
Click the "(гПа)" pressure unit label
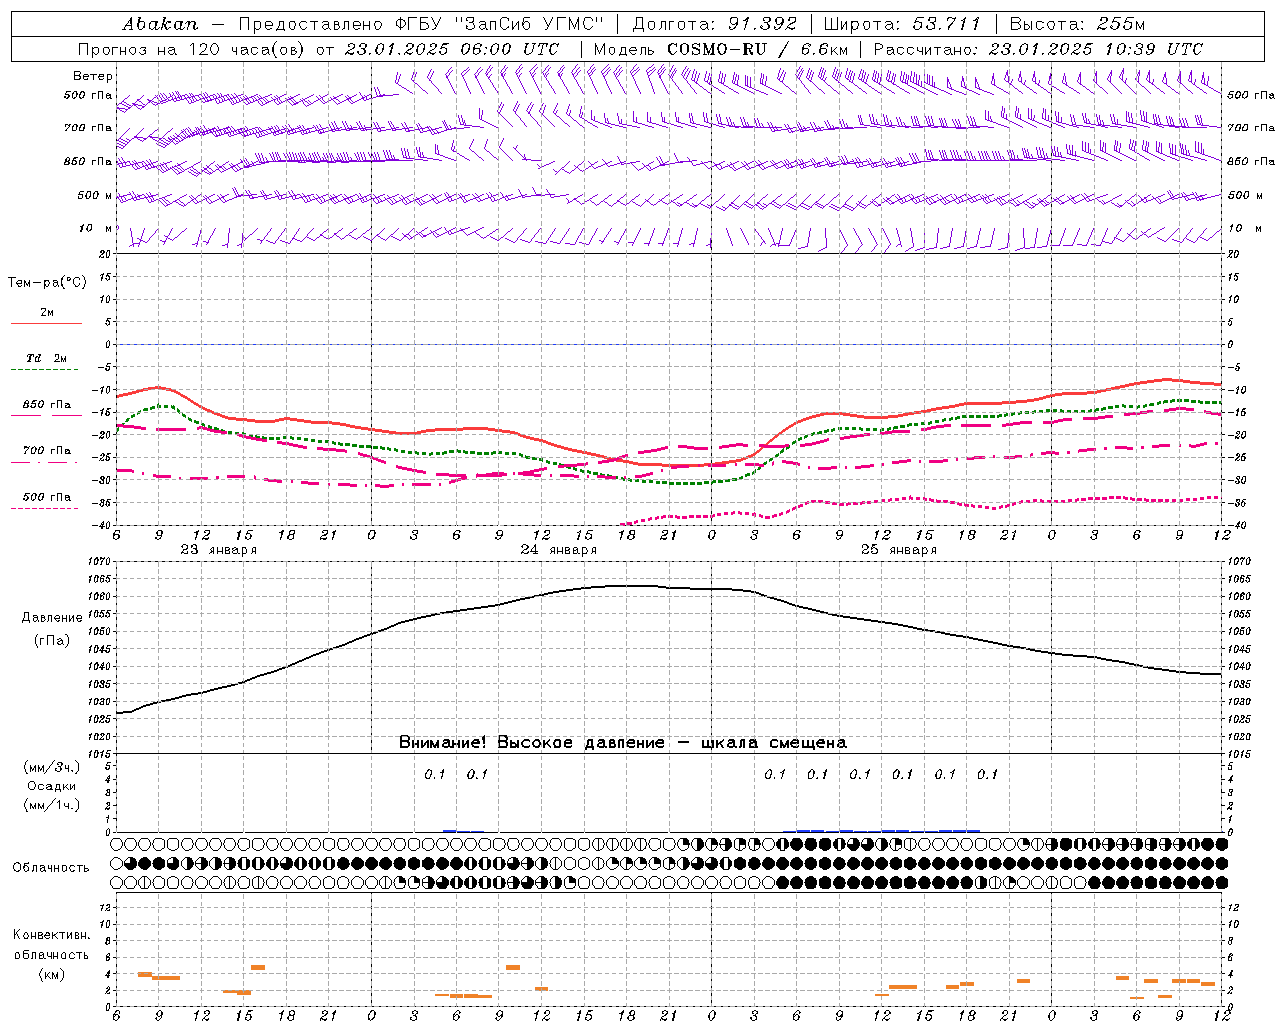pyautogui.click(x=51, y=641)
